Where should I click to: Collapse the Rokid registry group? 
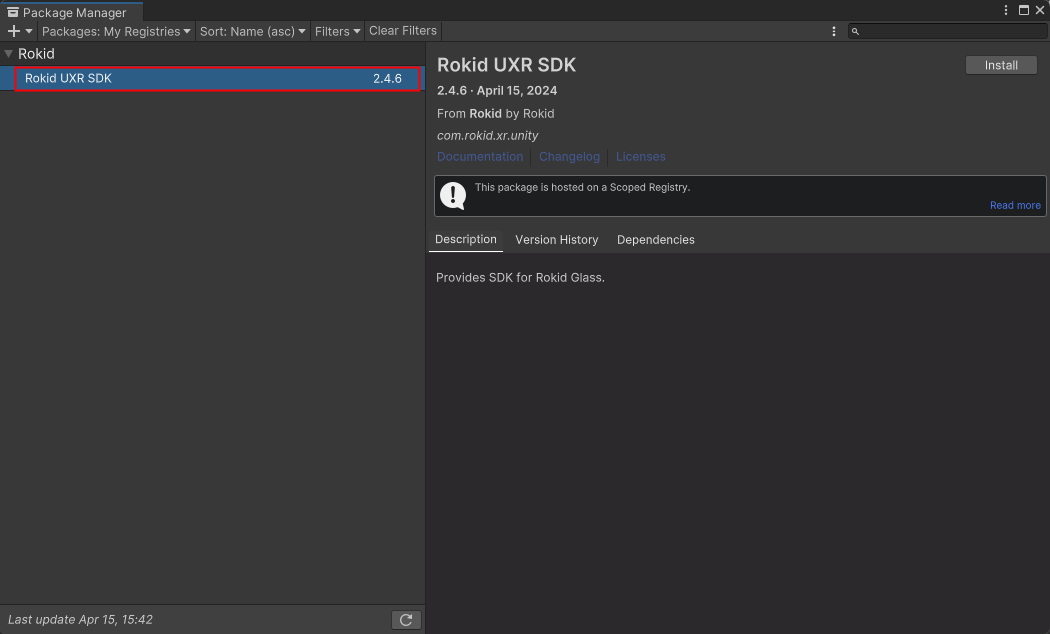[9, 54]
